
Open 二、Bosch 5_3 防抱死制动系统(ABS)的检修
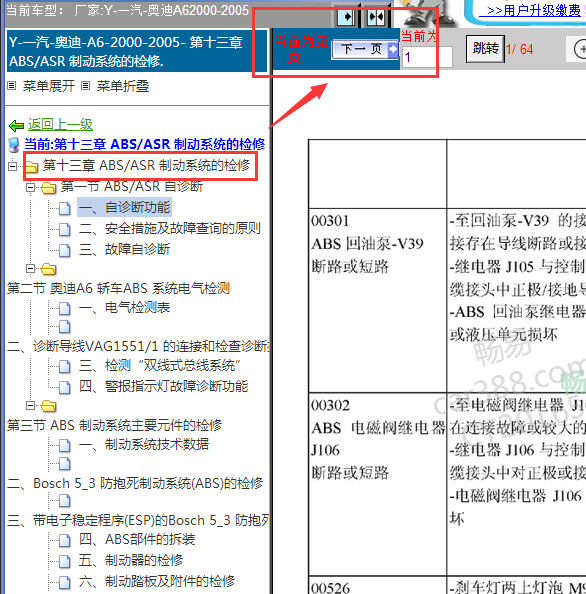click(135, 483)
